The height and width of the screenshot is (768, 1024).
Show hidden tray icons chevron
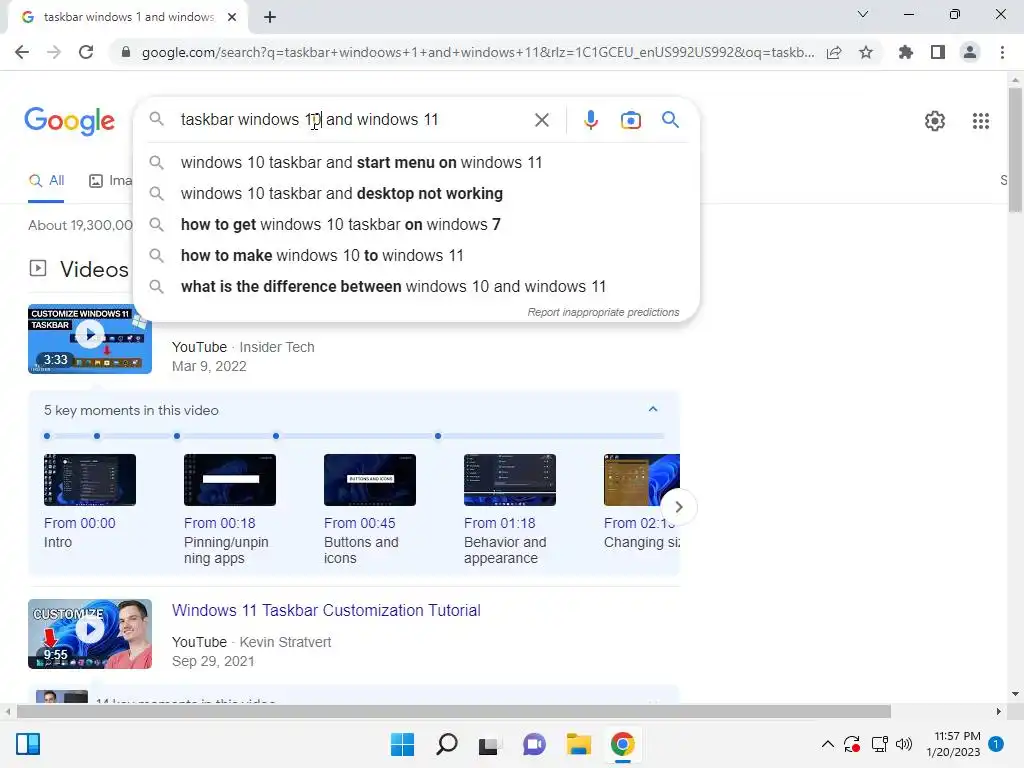click(827, 744)
